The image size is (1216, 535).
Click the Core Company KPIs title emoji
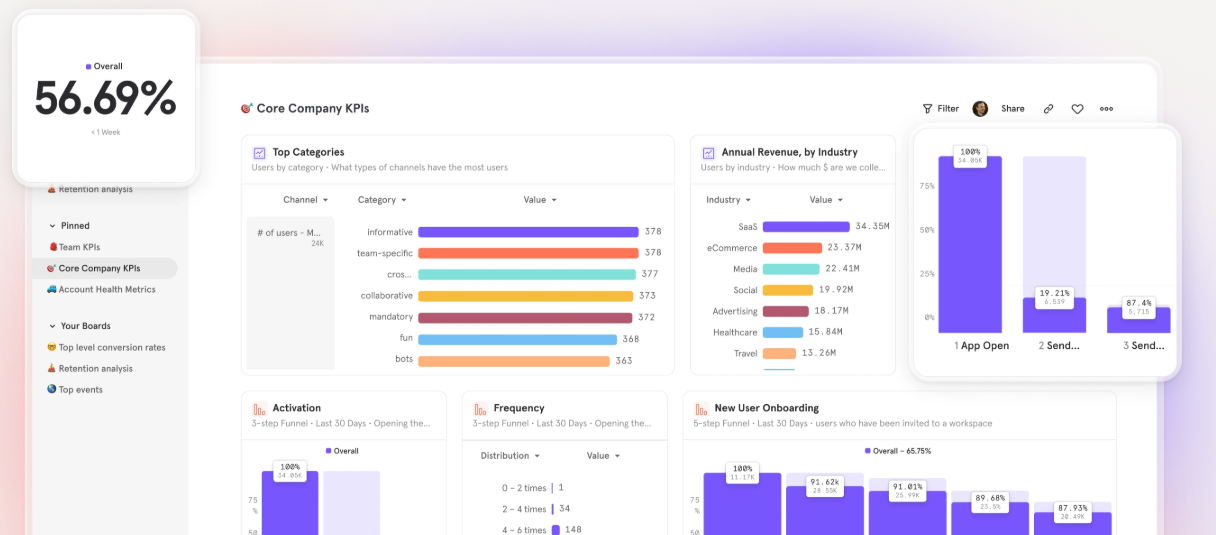pos(246,108)
